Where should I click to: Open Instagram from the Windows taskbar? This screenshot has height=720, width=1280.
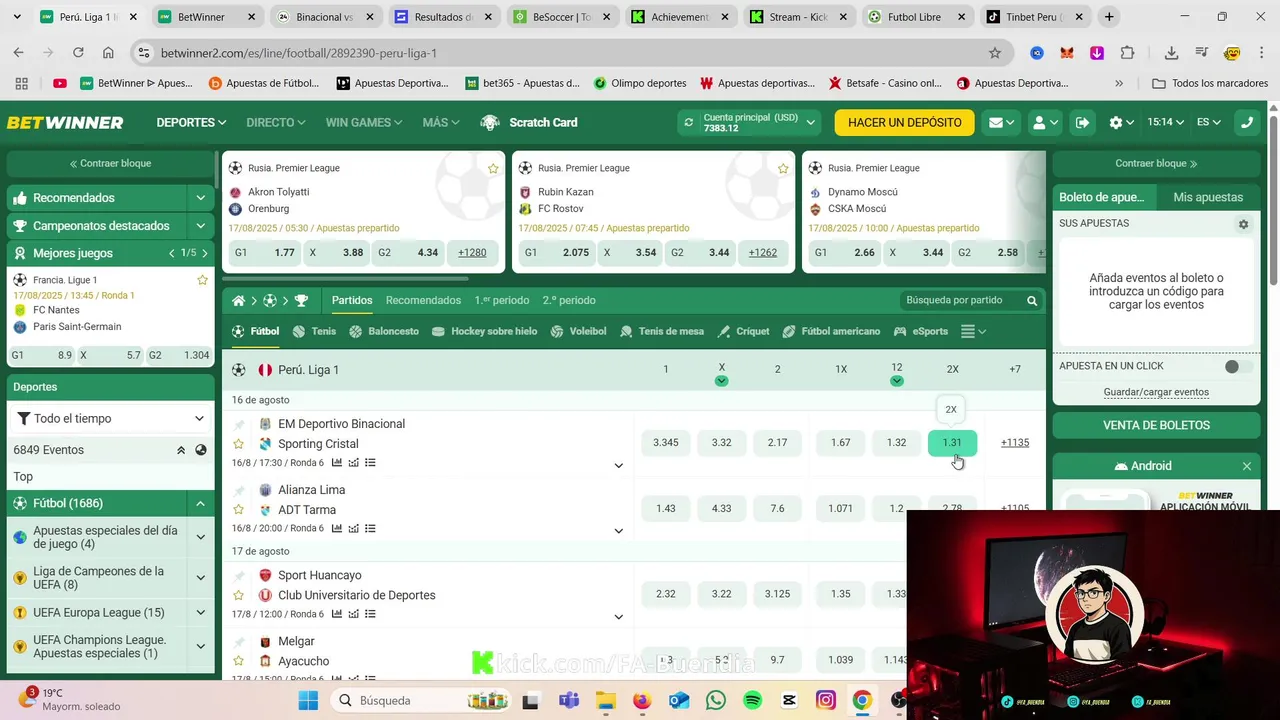pos(825,700)
